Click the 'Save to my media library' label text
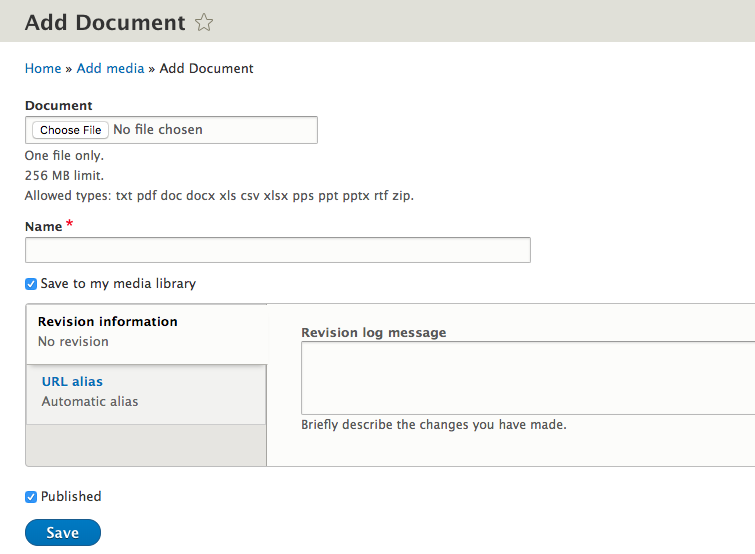 [118, 284]
